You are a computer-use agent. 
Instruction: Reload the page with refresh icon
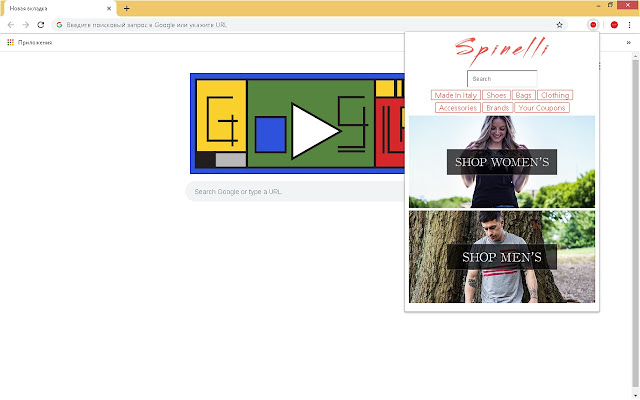pyautogui.click(x=40, y=25)
